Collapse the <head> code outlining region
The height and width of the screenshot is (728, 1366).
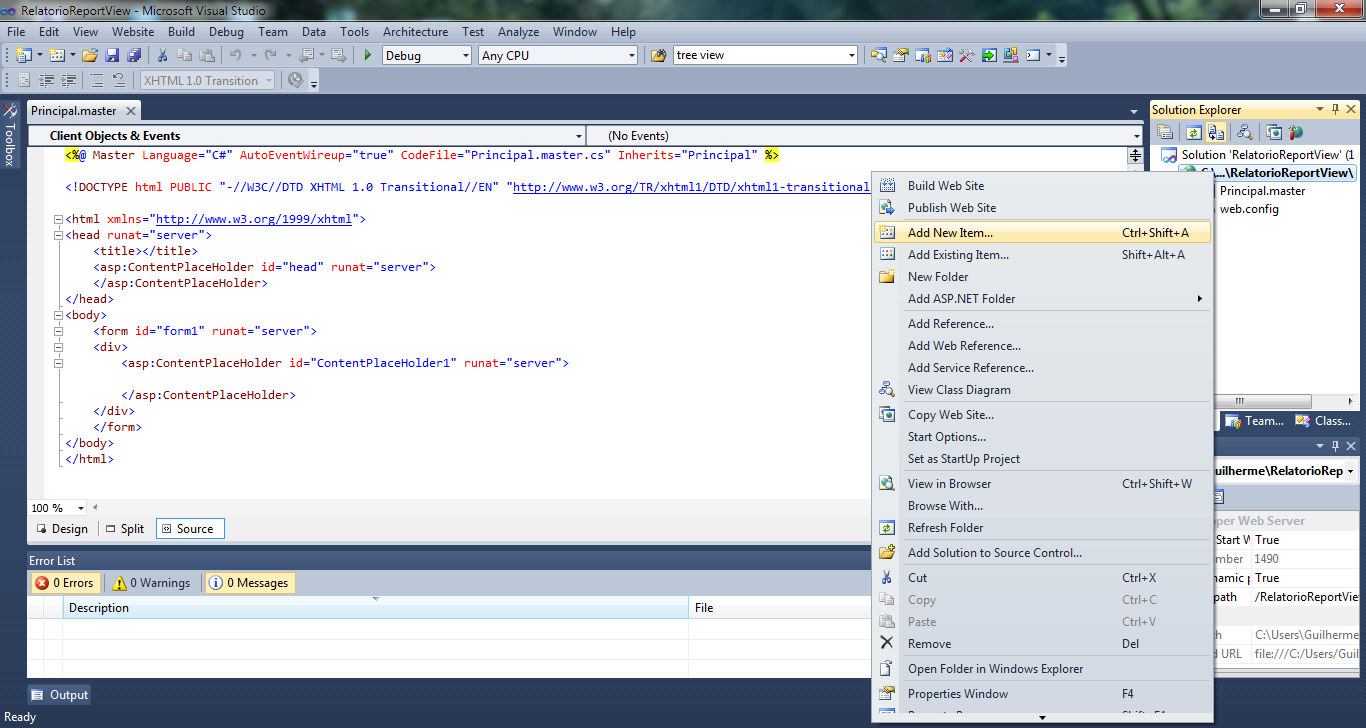pos(58,235)
